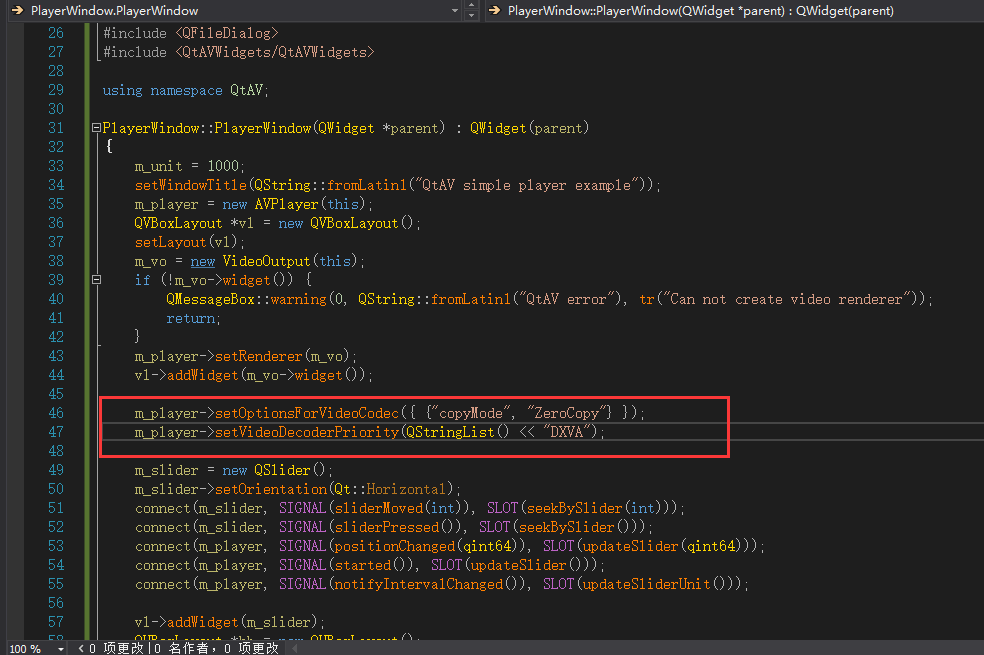The height and width of the screenshot is (655, 984).
Task: Open the PlayerWindow constructor member dropdown
Action: (700, 10)
